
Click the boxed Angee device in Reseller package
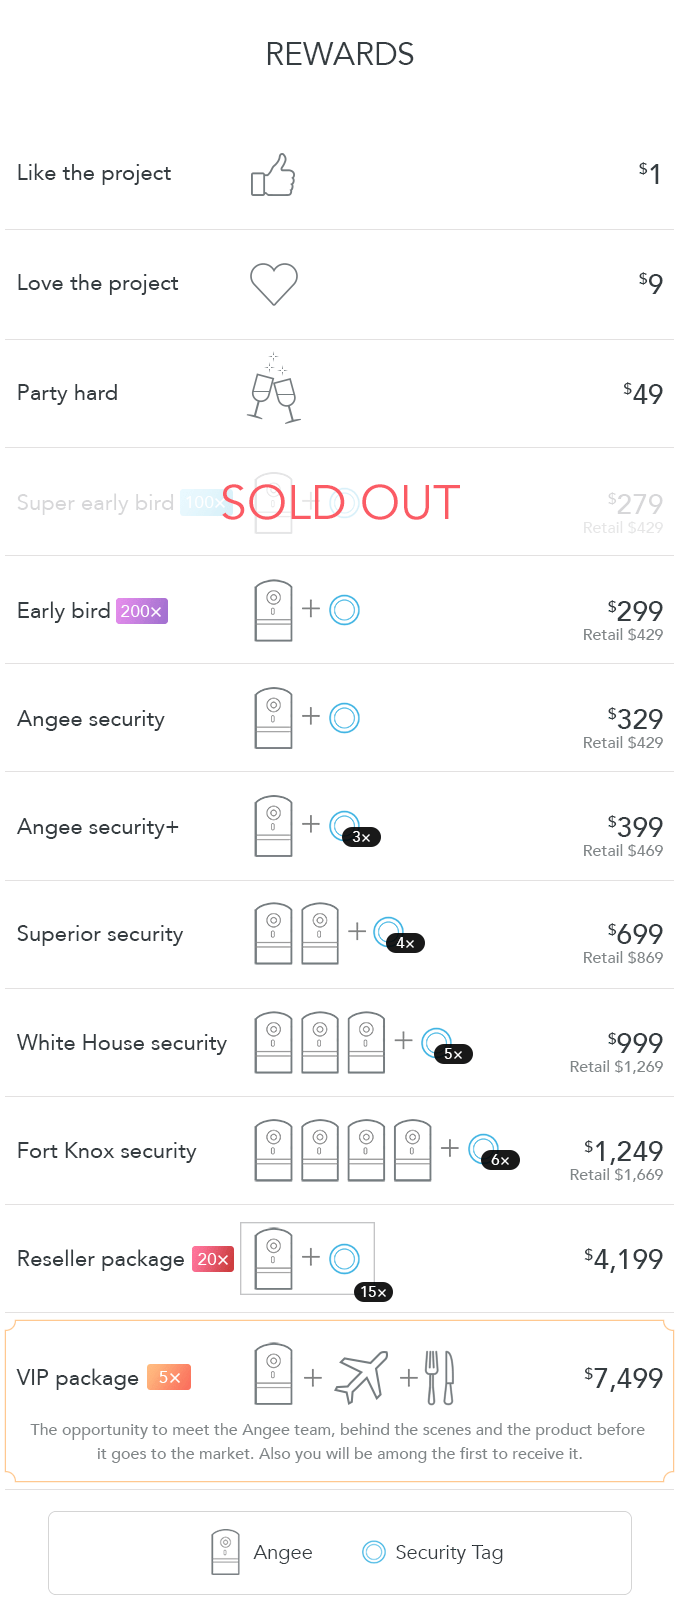[x=273, y=1259]
